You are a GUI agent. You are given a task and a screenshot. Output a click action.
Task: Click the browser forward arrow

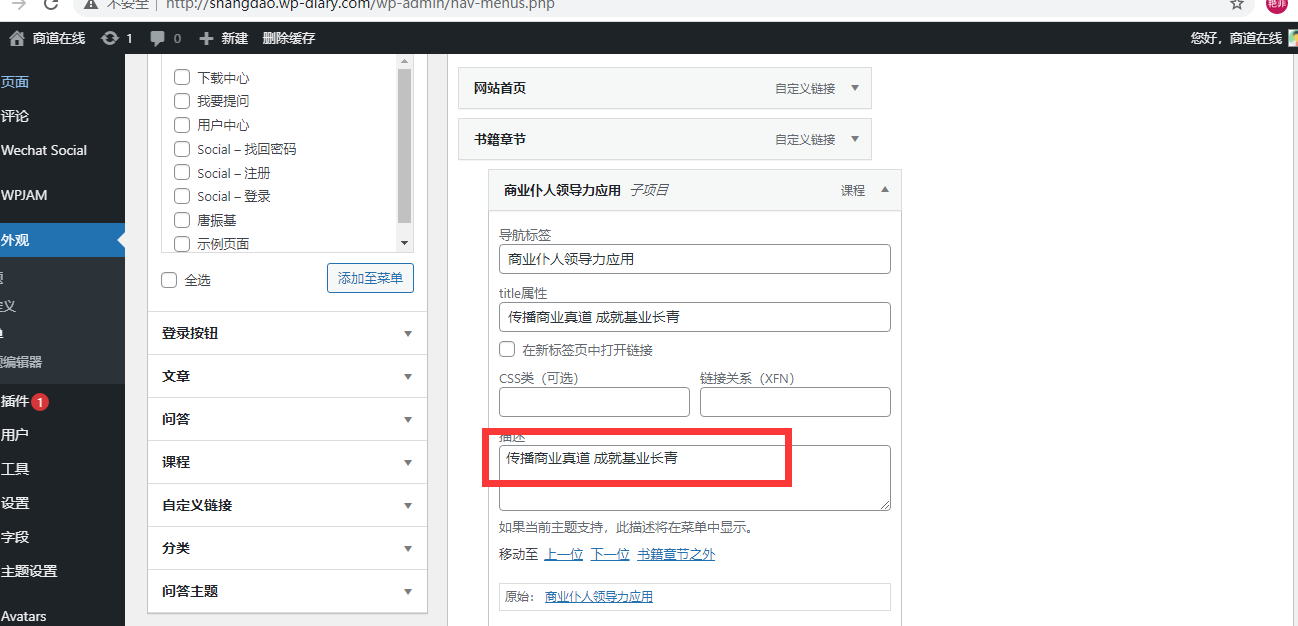[19, 5]
